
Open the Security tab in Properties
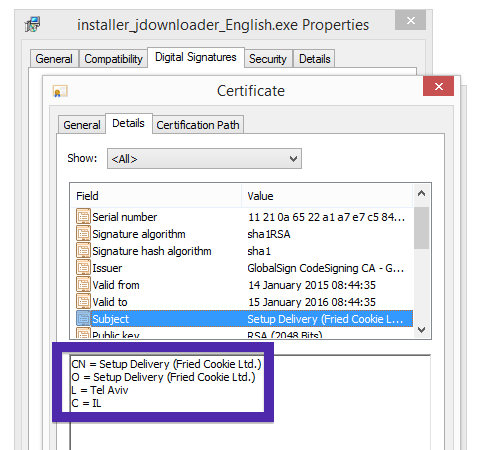268,59
